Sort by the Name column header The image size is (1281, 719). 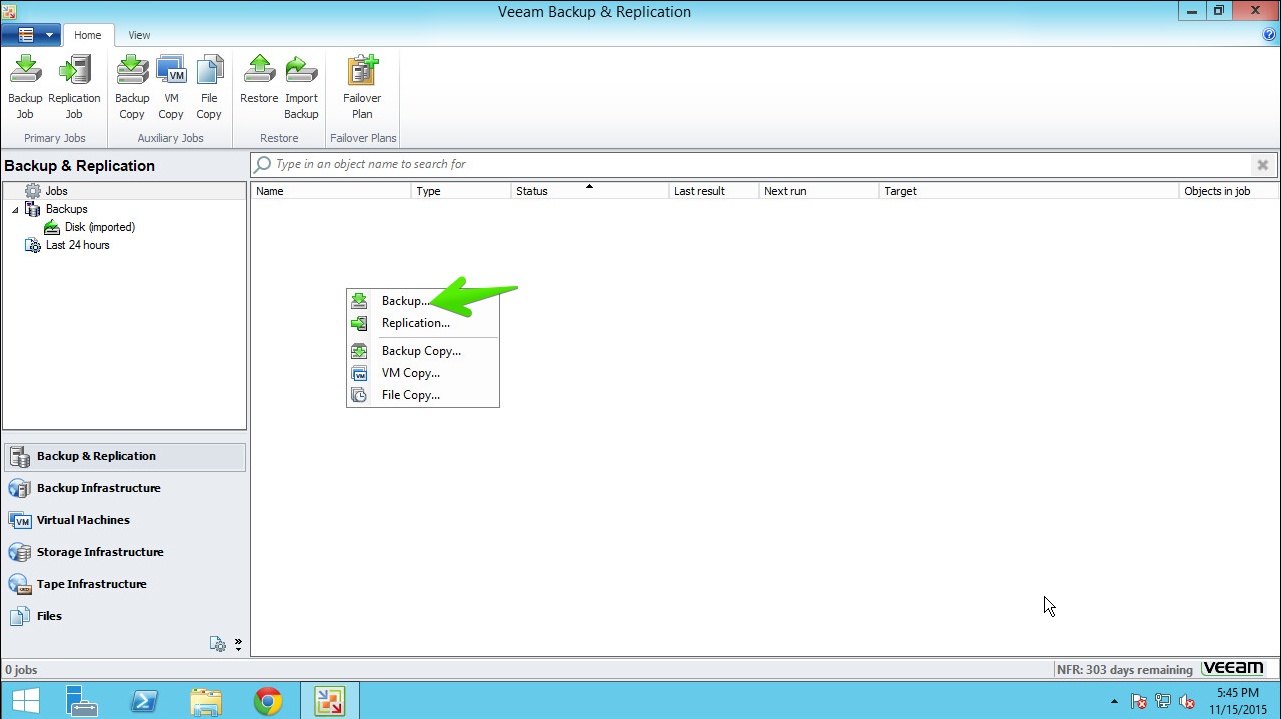tap(331, 191)
